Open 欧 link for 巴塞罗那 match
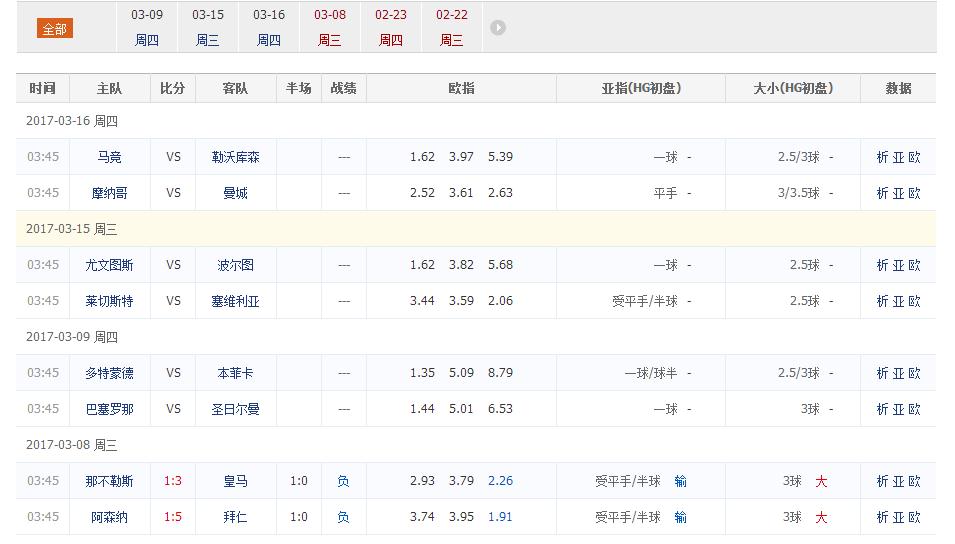Screen dimensions: 955x544 pyautogui.click(x=914, y=409)
